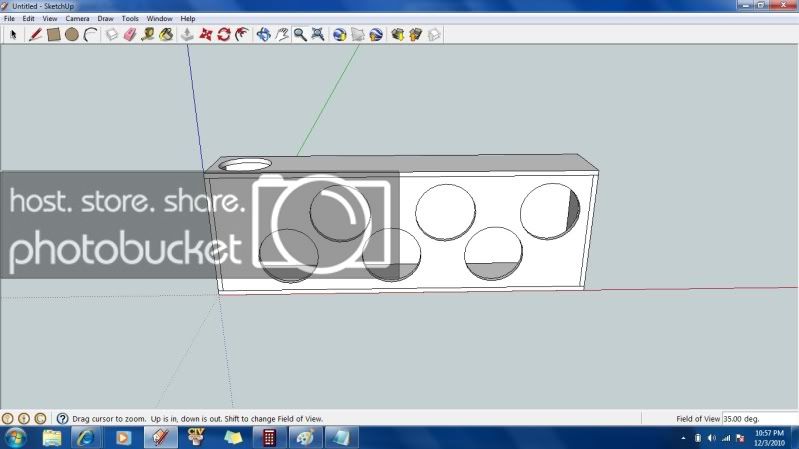Open the Window menu
Screen dimensions: 799x449
coord(159,18)
